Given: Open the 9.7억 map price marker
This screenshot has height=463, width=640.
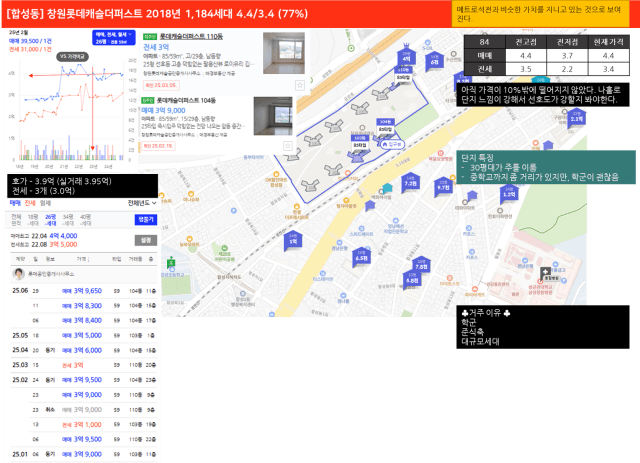Looking at the screenshot, I should pyautogui.click(x=443, y=187).
